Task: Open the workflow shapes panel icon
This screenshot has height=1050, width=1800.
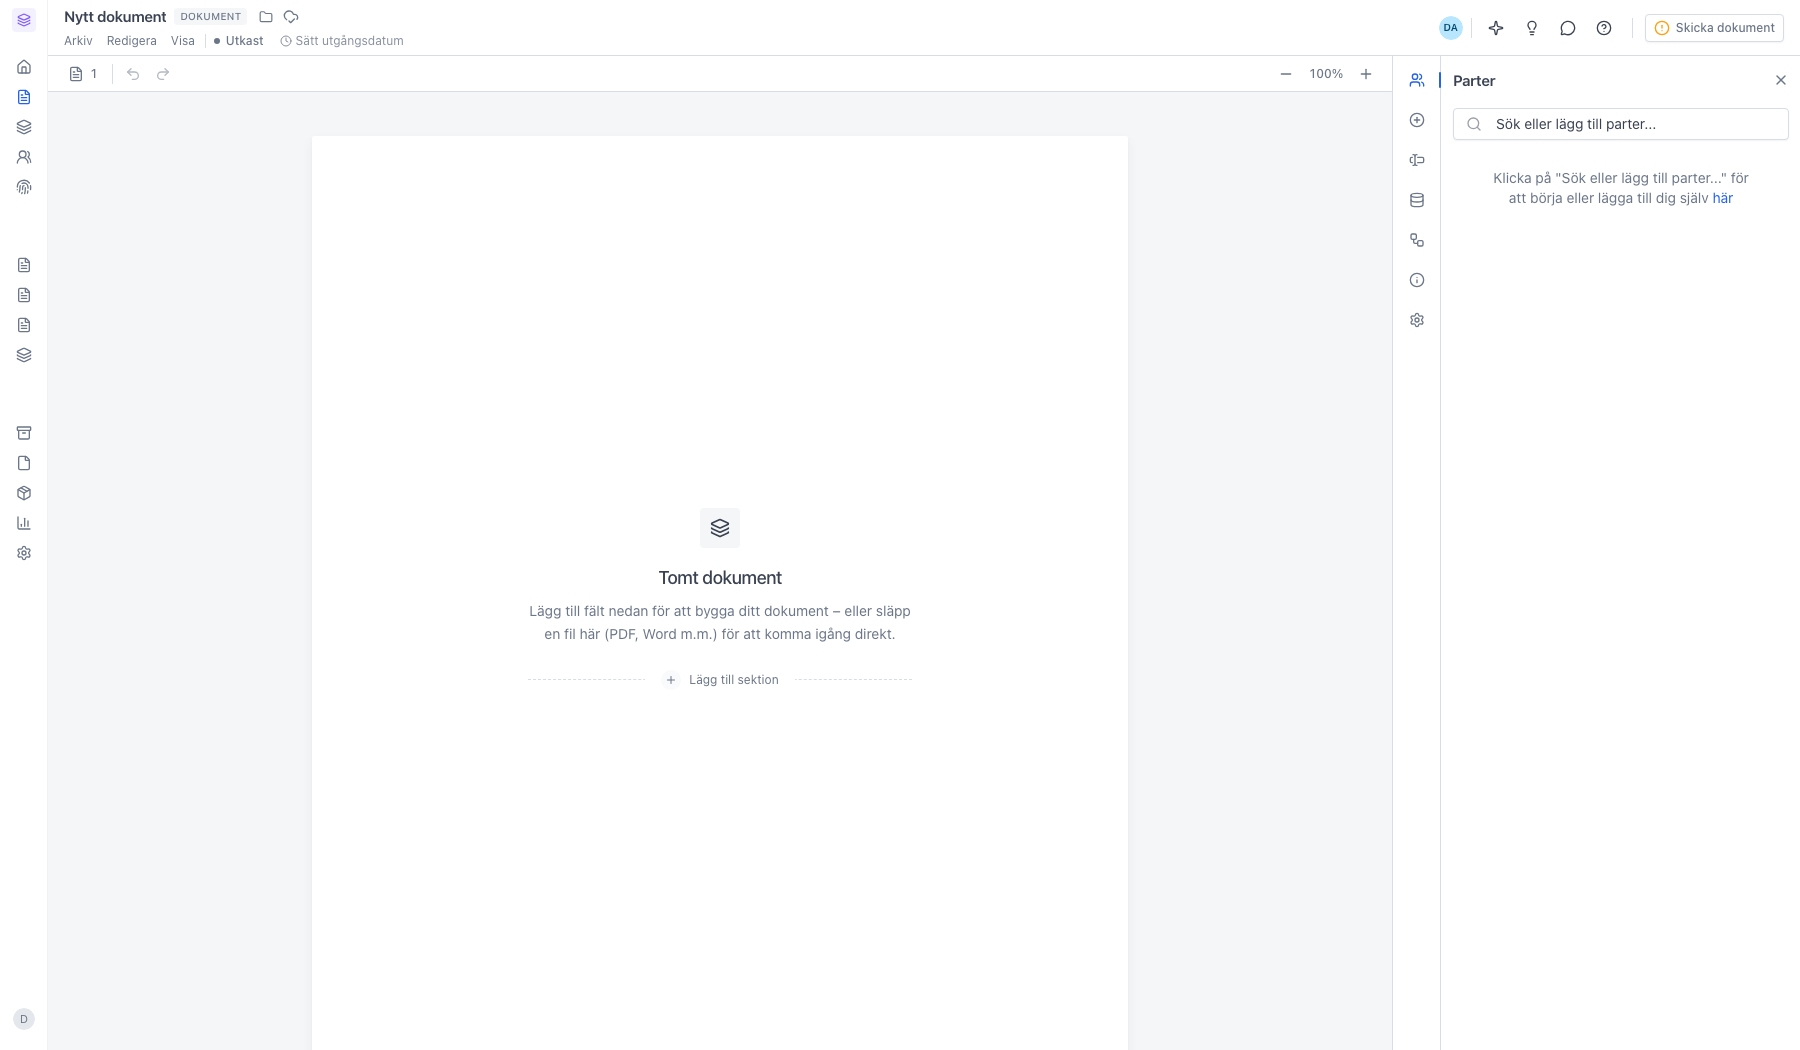Action: coord(1417,240)
